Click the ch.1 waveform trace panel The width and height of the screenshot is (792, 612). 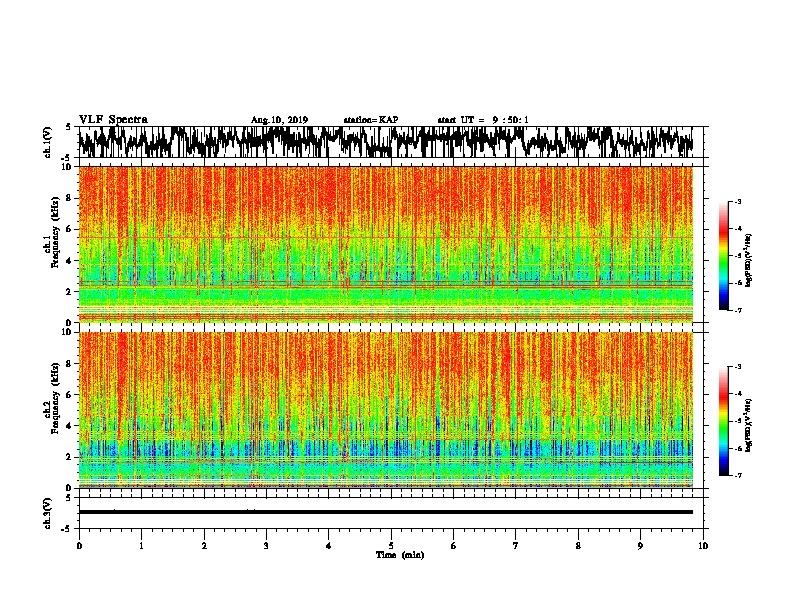390,142
